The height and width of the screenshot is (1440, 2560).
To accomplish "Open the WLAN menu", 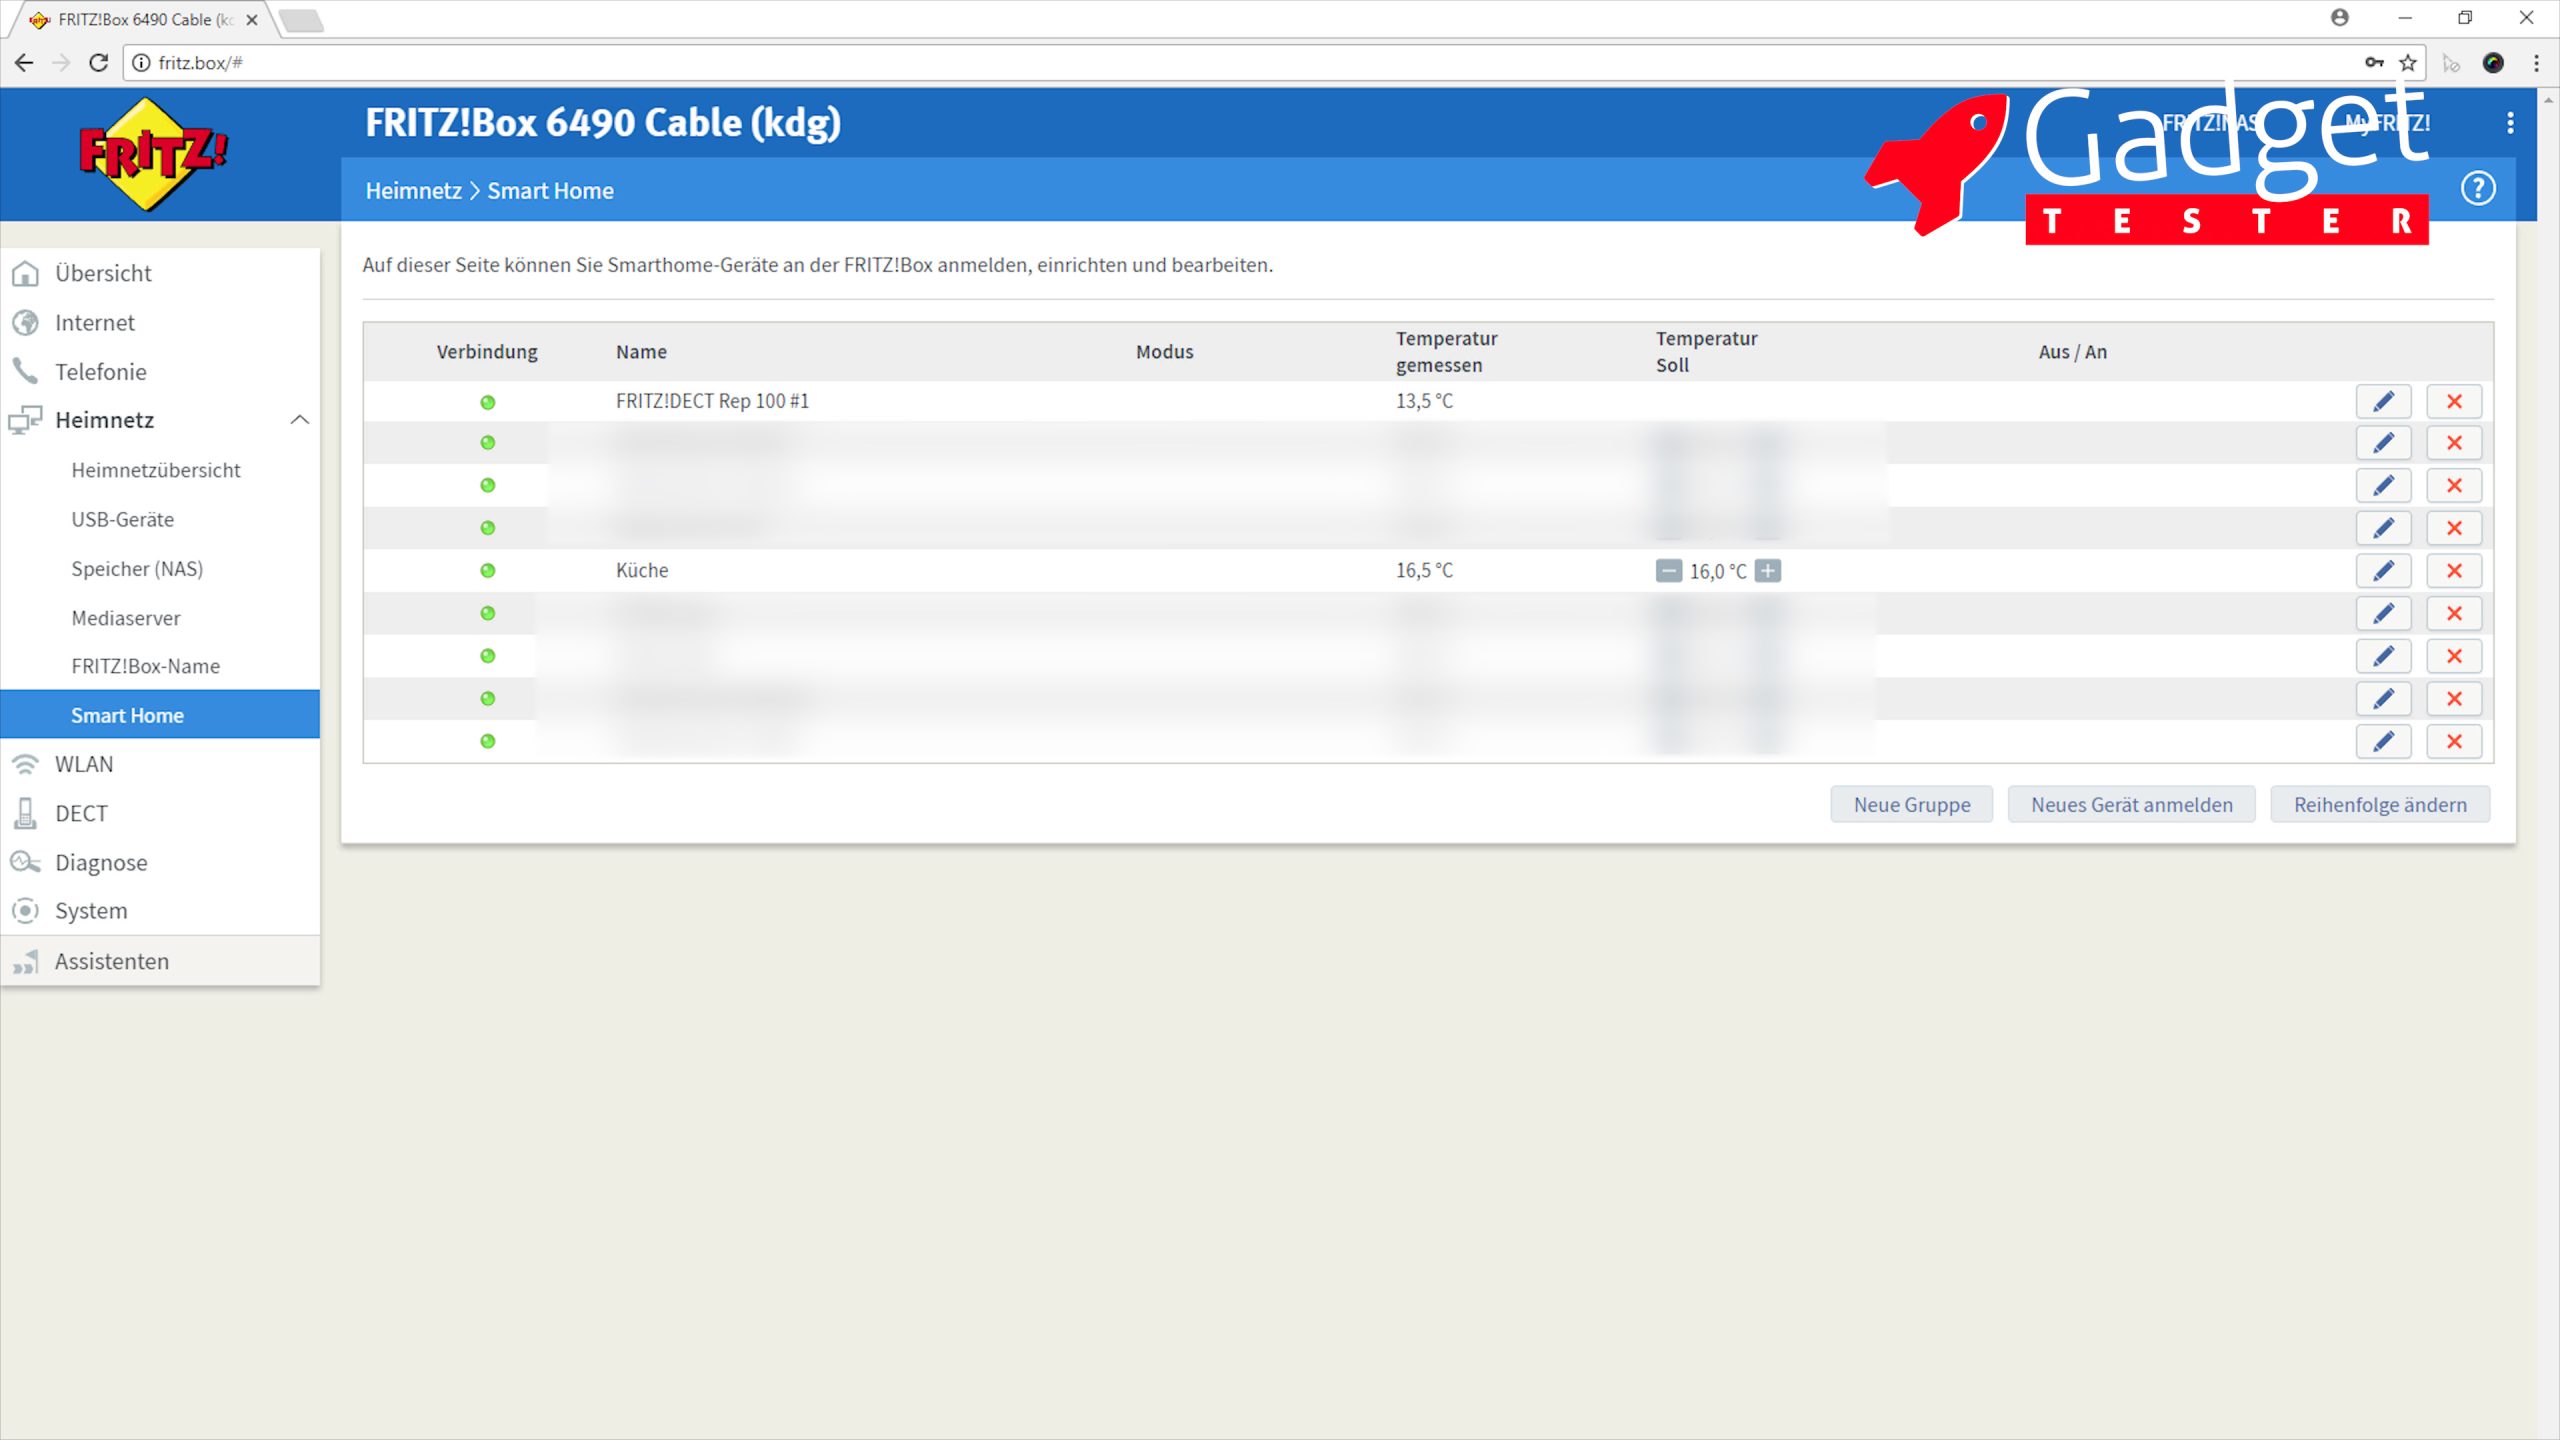I will pos(84,764).
